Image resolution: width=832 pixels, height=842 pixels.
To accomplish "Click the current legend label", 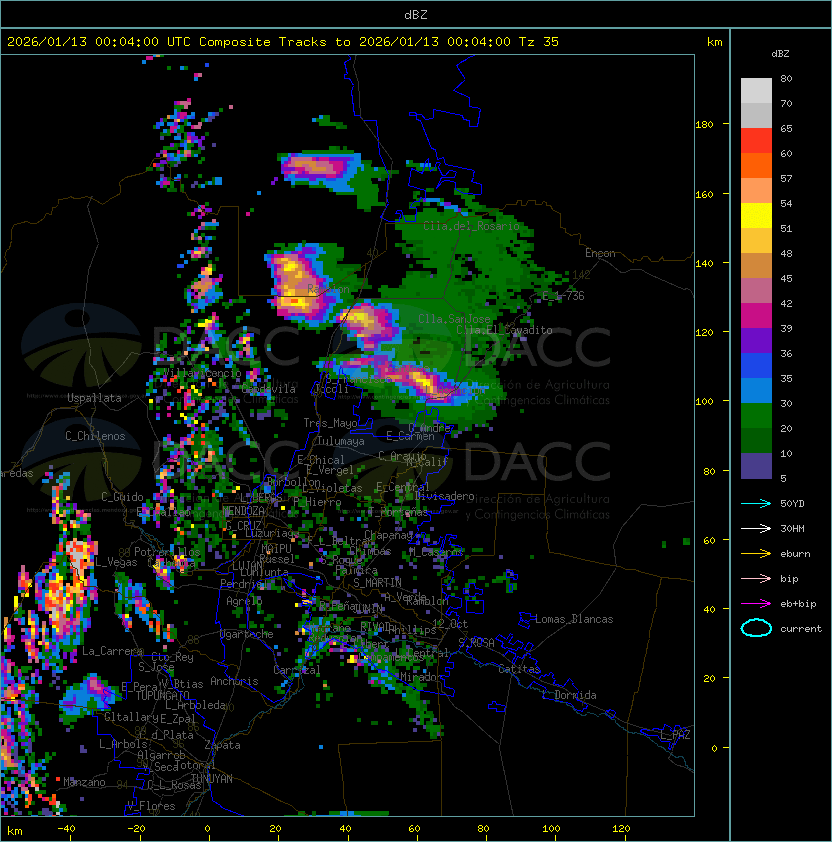I will pos(801,628).
